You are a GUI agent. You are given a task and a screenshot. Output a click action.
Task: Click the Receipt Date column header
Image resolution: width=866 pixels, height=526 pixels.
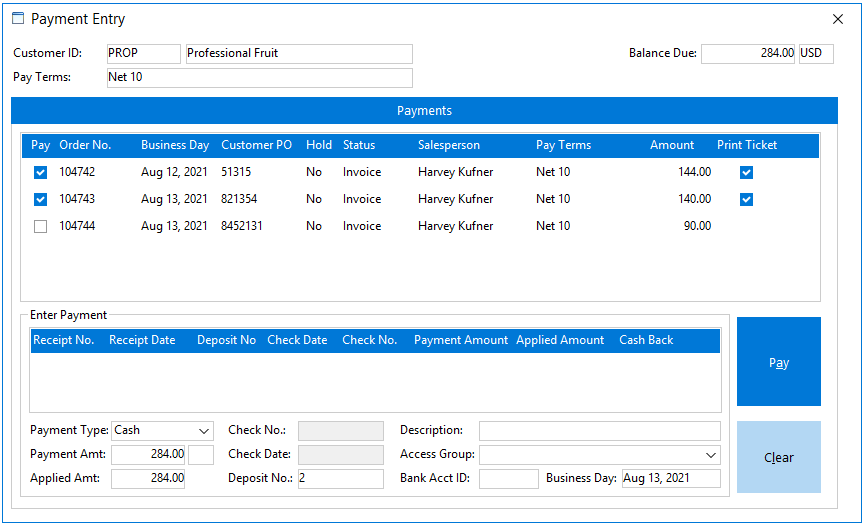pyautogui.click(x=142, y=340)
